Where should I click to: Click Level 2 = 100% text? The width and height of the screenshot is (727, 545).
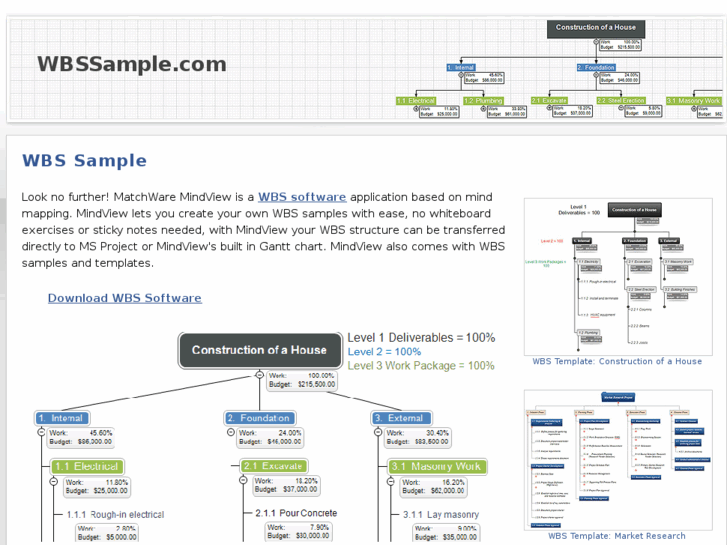(384, 352)
